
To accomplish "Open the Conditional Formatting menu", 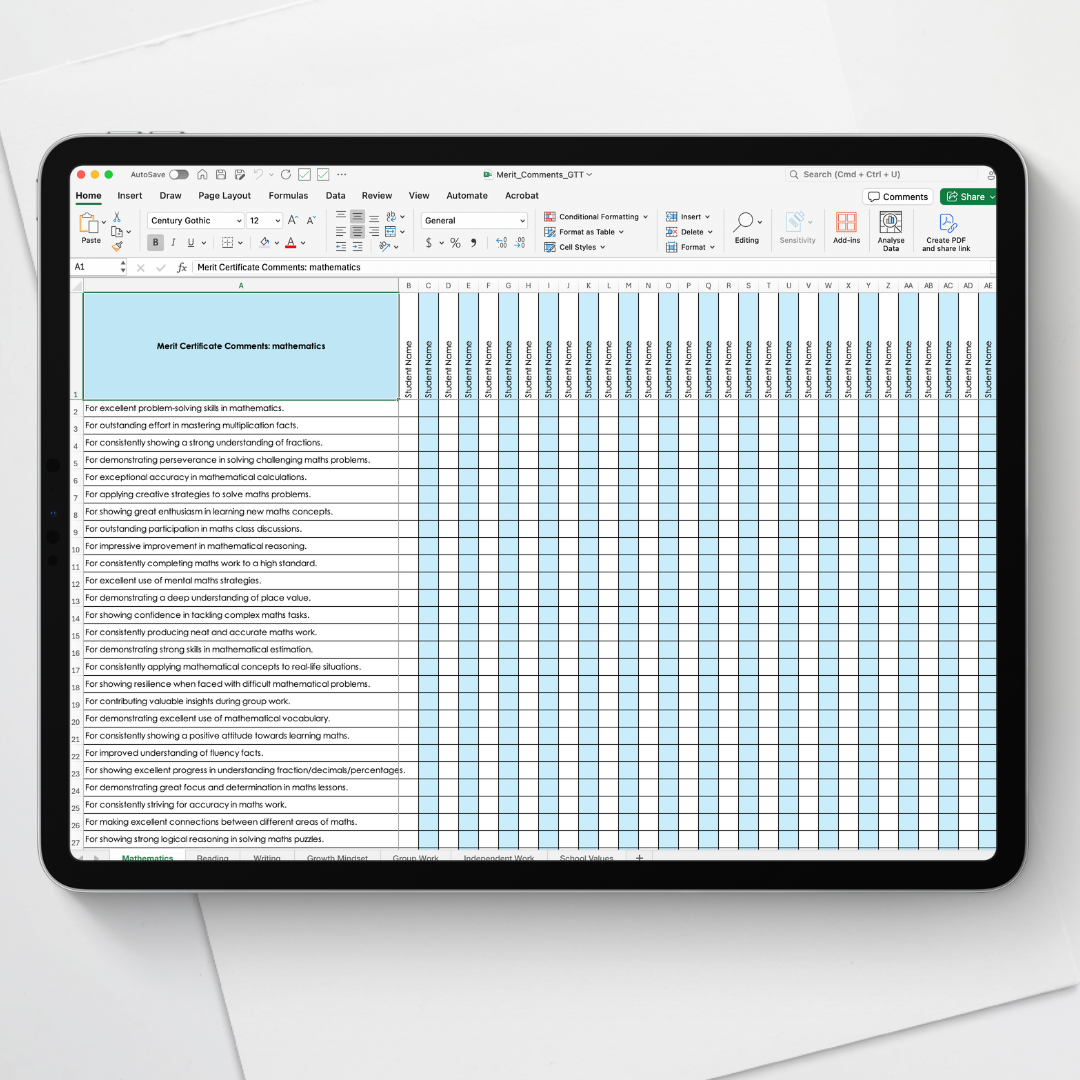I will click(596, 216).
